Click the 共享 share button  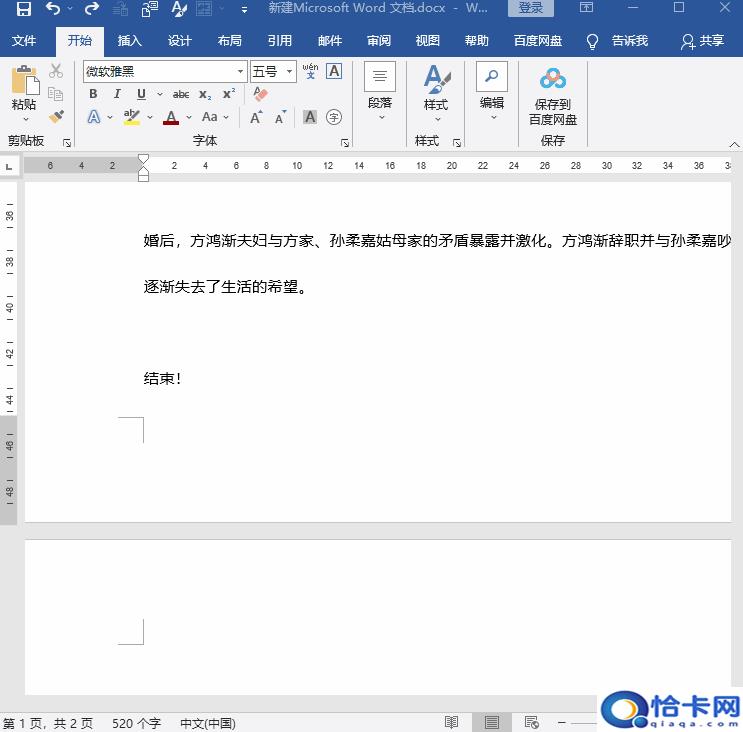702,41
